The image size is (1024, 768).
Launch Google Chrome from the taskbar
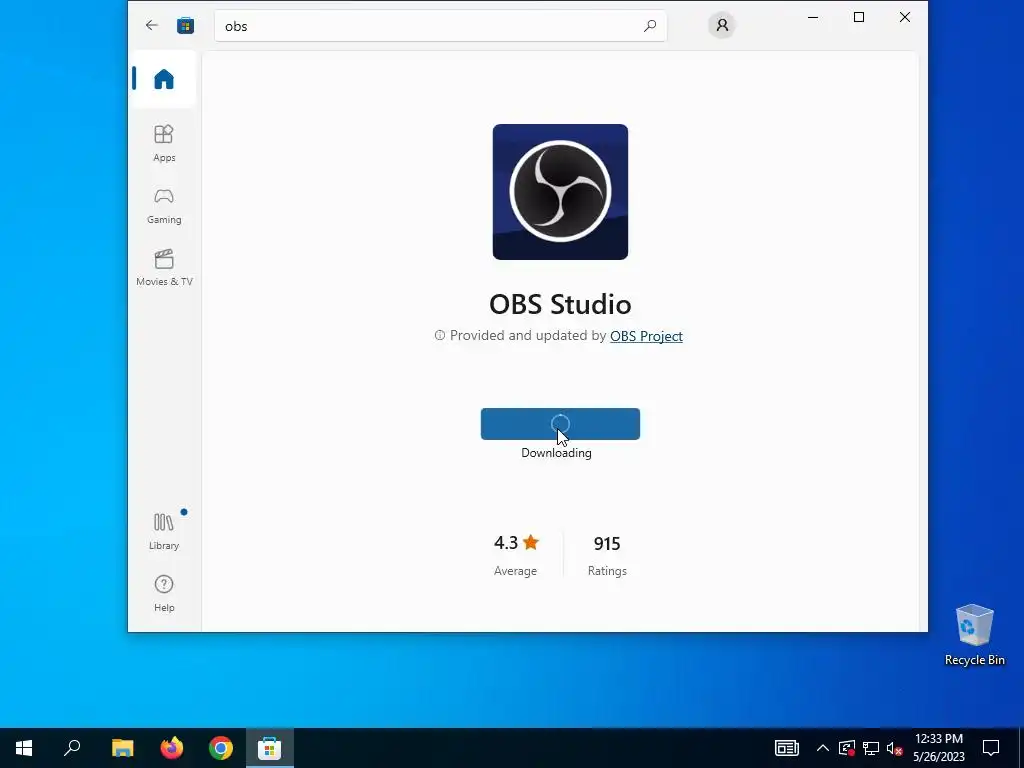pyautogui.click(x=221, y=748)
